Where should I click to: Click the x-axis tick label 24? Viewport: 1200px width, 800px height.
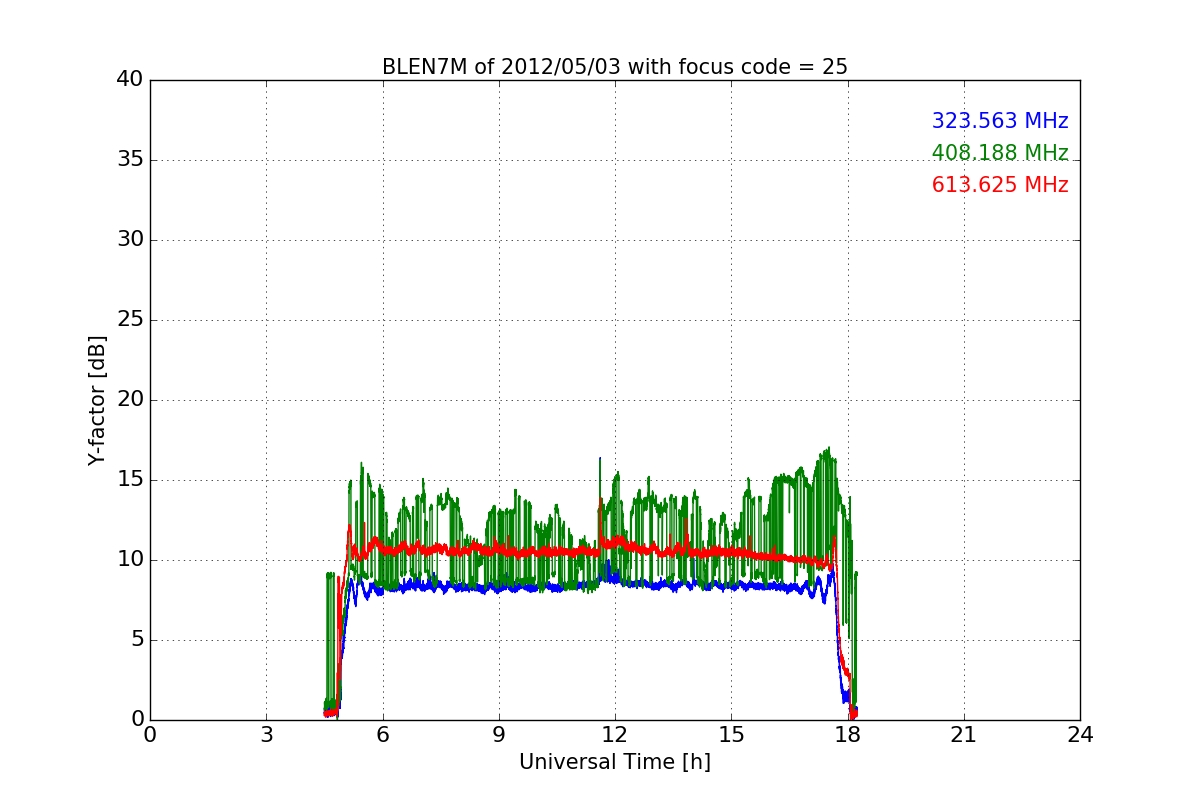[1080, 735]
